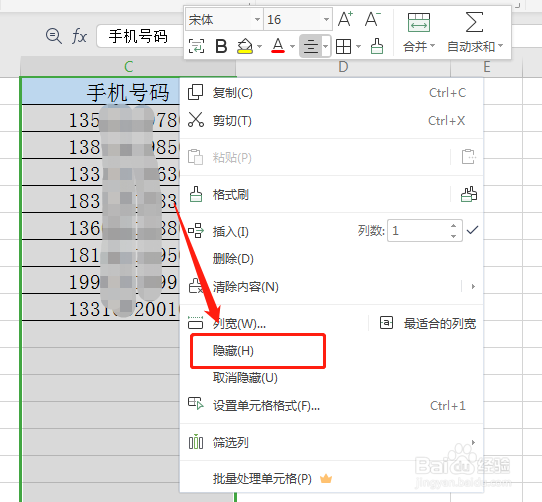Confirm column insert with the checkmark
Screen dimensions: 542x502
472,230
